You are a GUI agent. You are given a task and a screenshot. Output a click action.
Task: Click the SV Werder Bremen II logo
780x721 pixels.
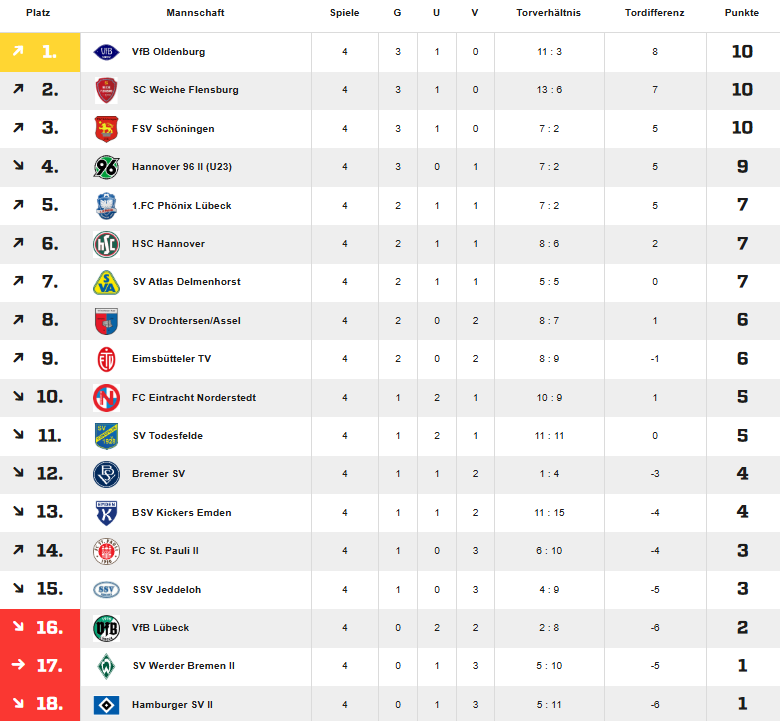(106, 666)
